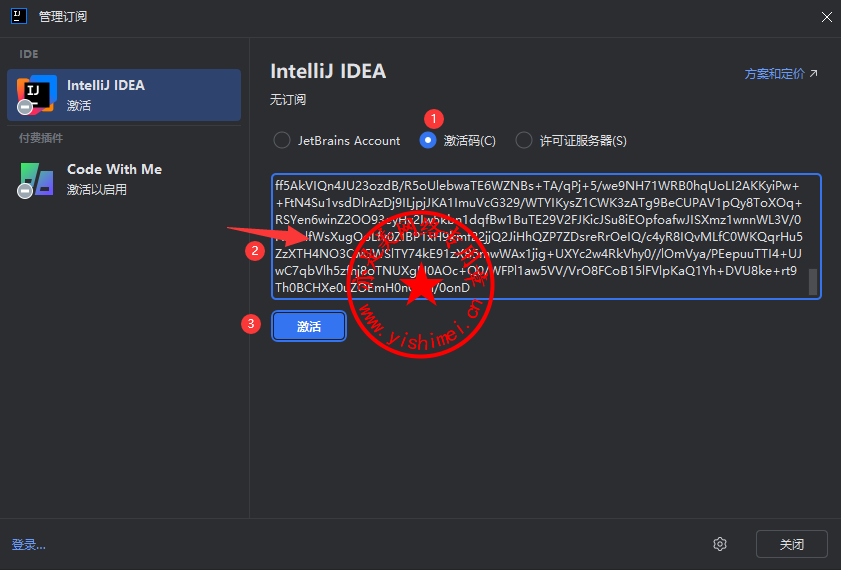Close the 管理订阅 window with X
Image resolution: width=841 pixels, height=570 pixels.
point(826,16)
